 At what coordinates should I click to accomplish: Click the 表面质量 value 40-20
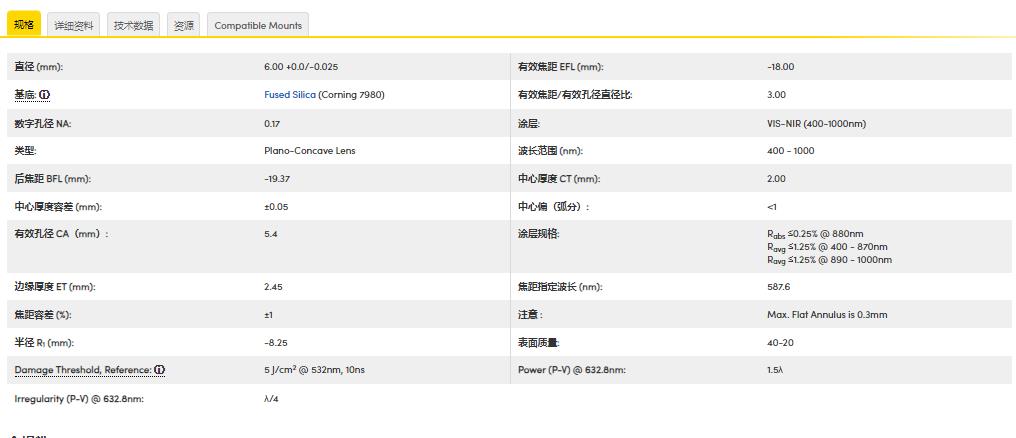click(781, 342)
